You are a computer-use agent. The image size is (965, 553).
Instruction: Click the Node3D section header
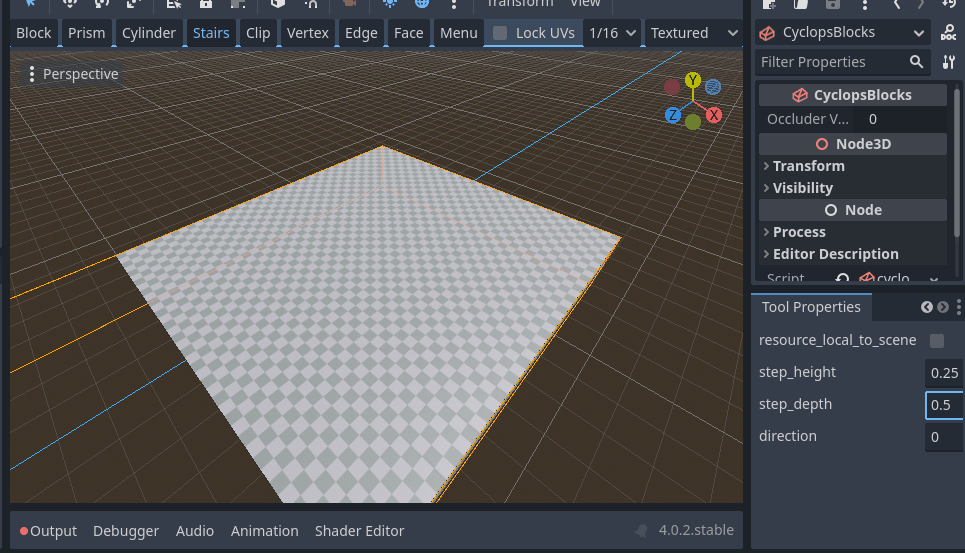pyautogui.click(x=852, y=144)
